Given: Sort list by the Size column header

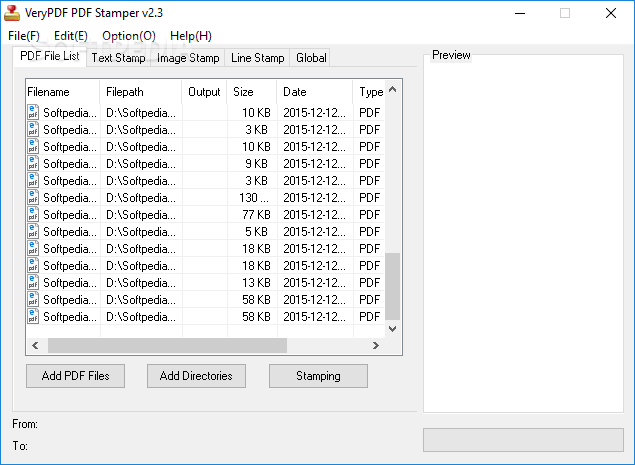Looking at the screenshot, I should [252, 92].
